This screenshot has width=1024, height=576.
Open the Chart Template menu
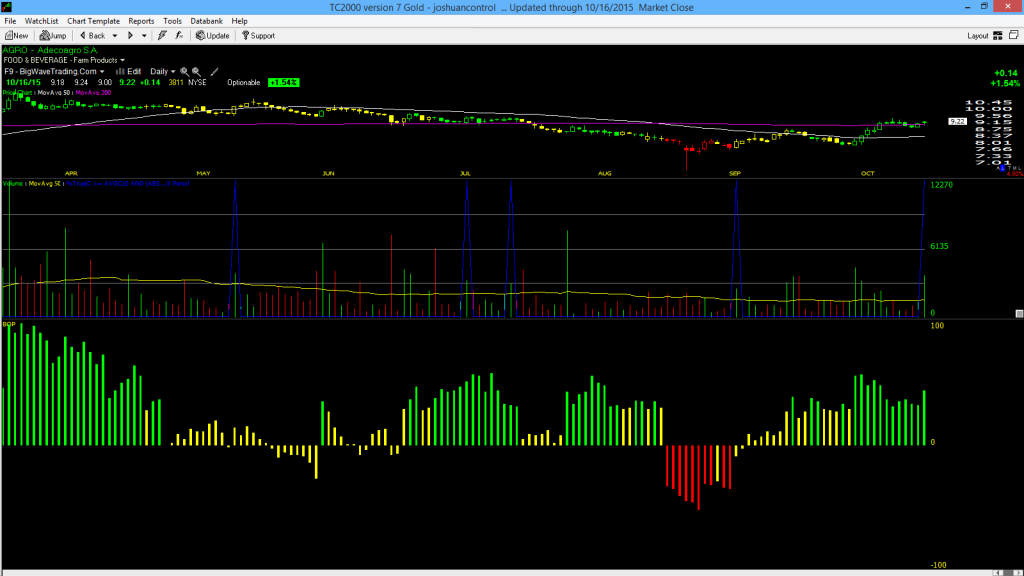click(93, 21)
